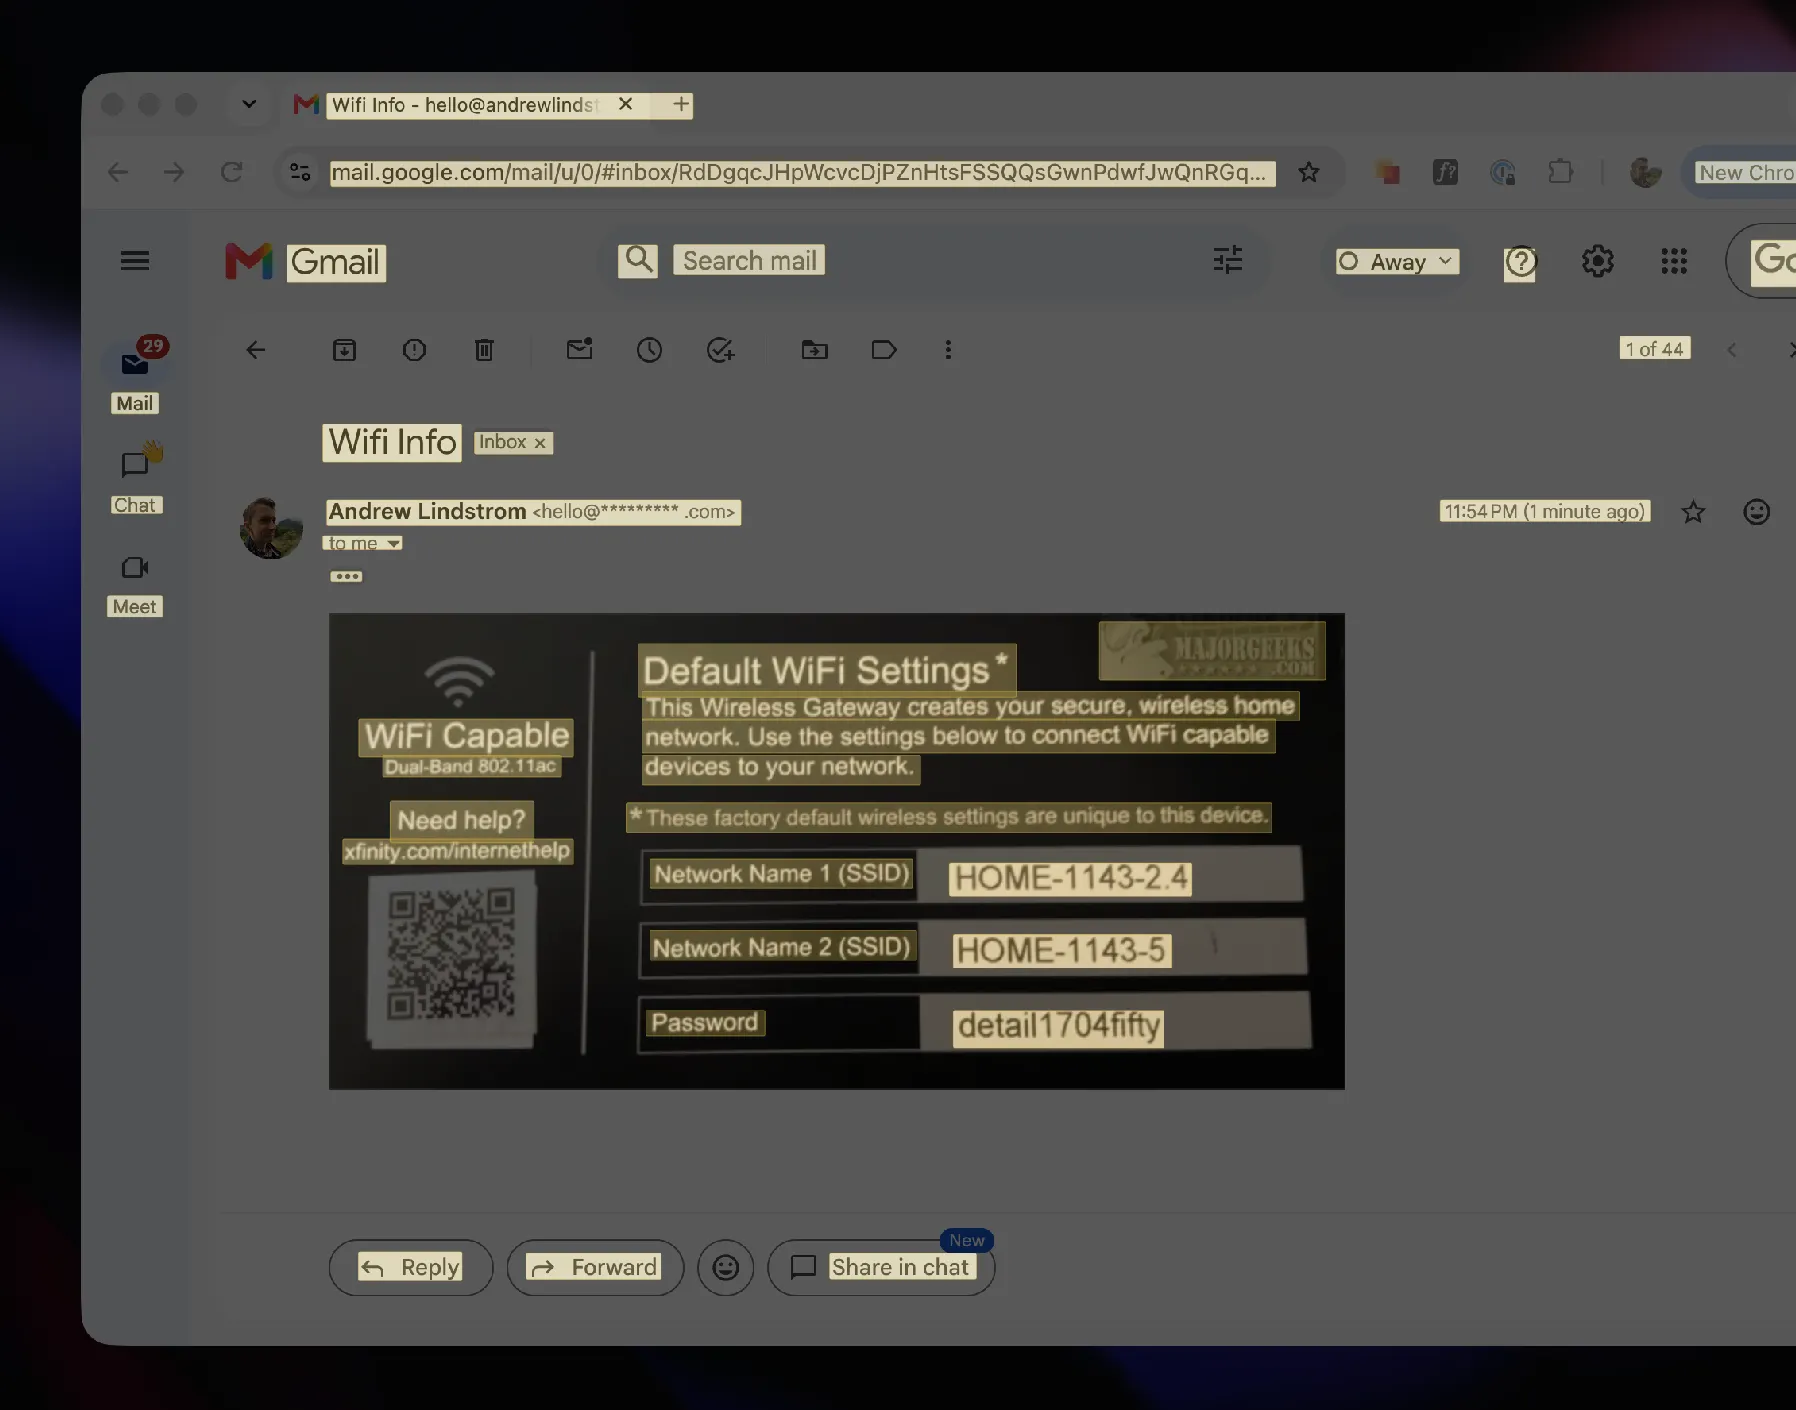
Task: Show trimmed content ellipsis
Action: tap(346, 576)
